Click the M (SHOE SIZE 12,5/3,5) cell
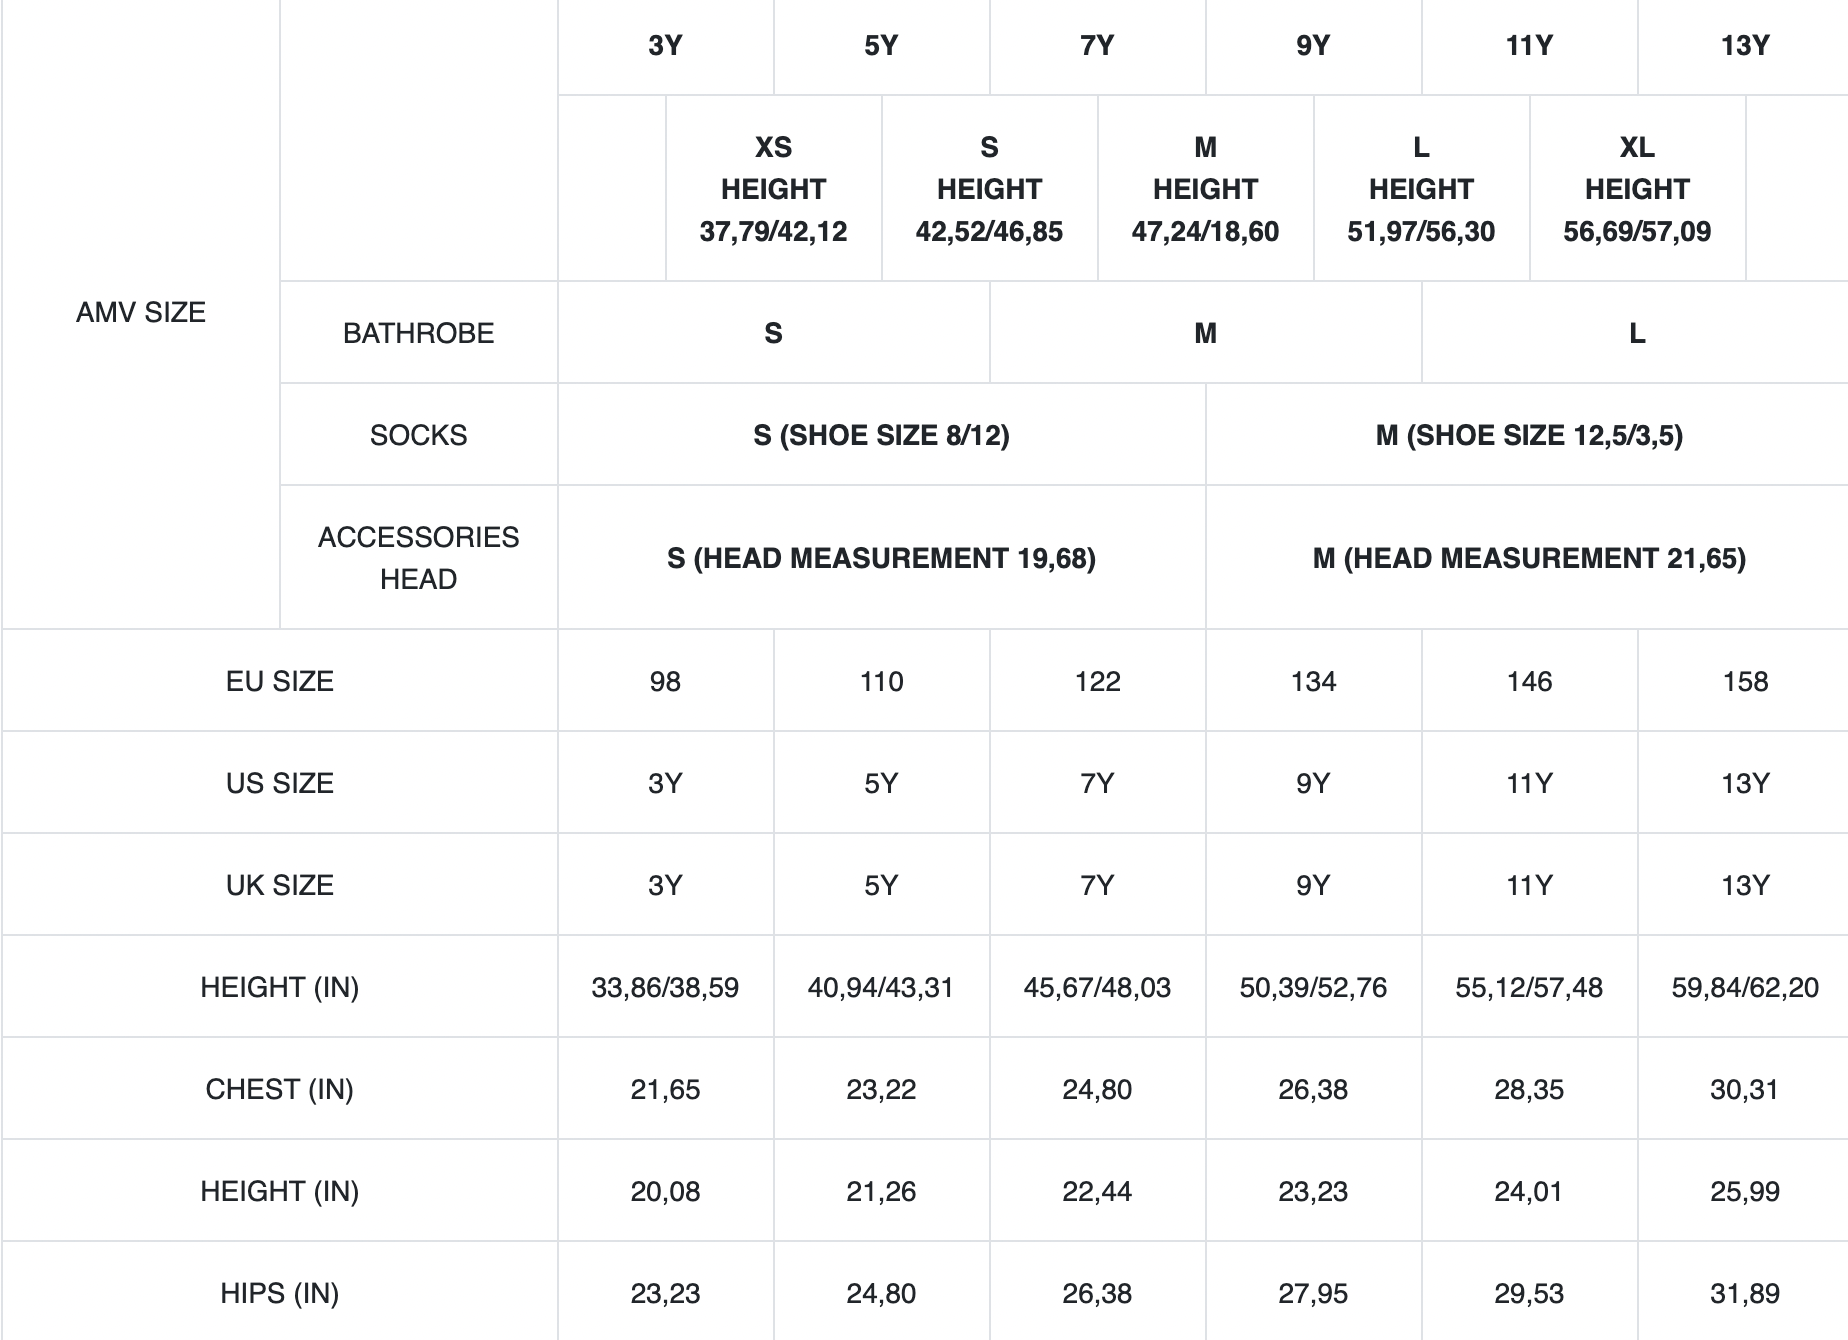This screenshot has width=1848, height=1340. coord(1529,435)
